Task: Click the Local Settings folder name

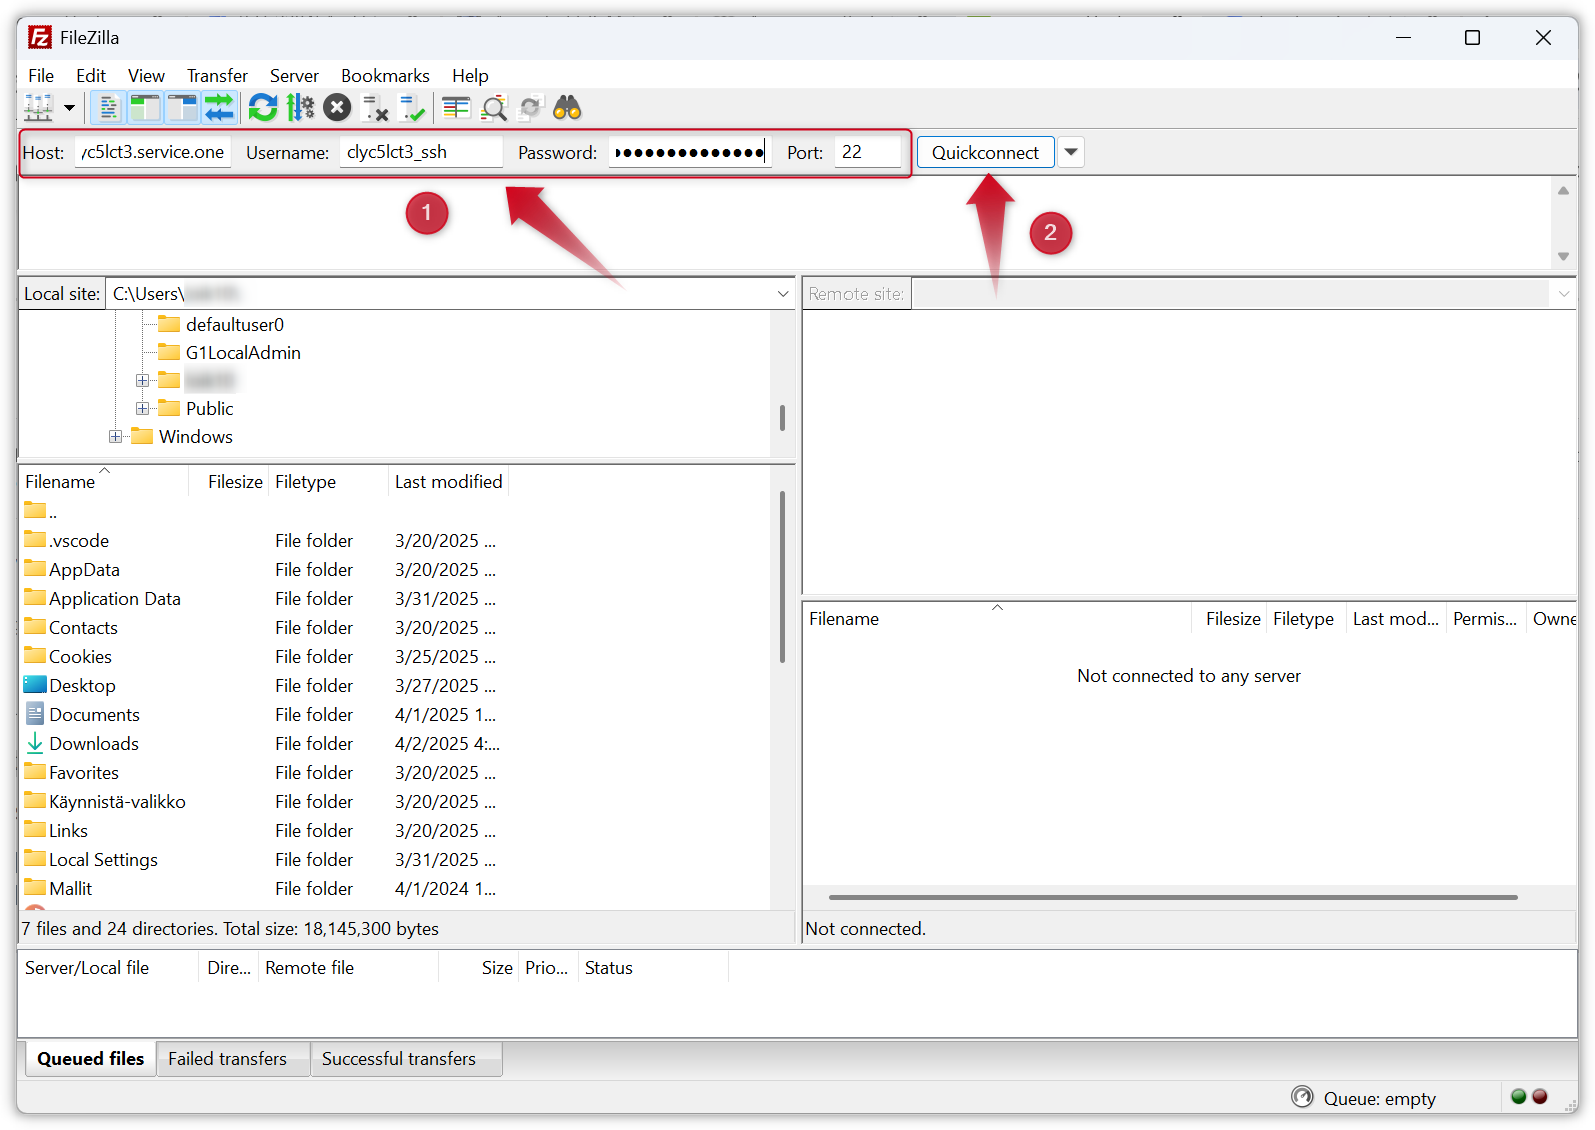Action: coord(103,860)
